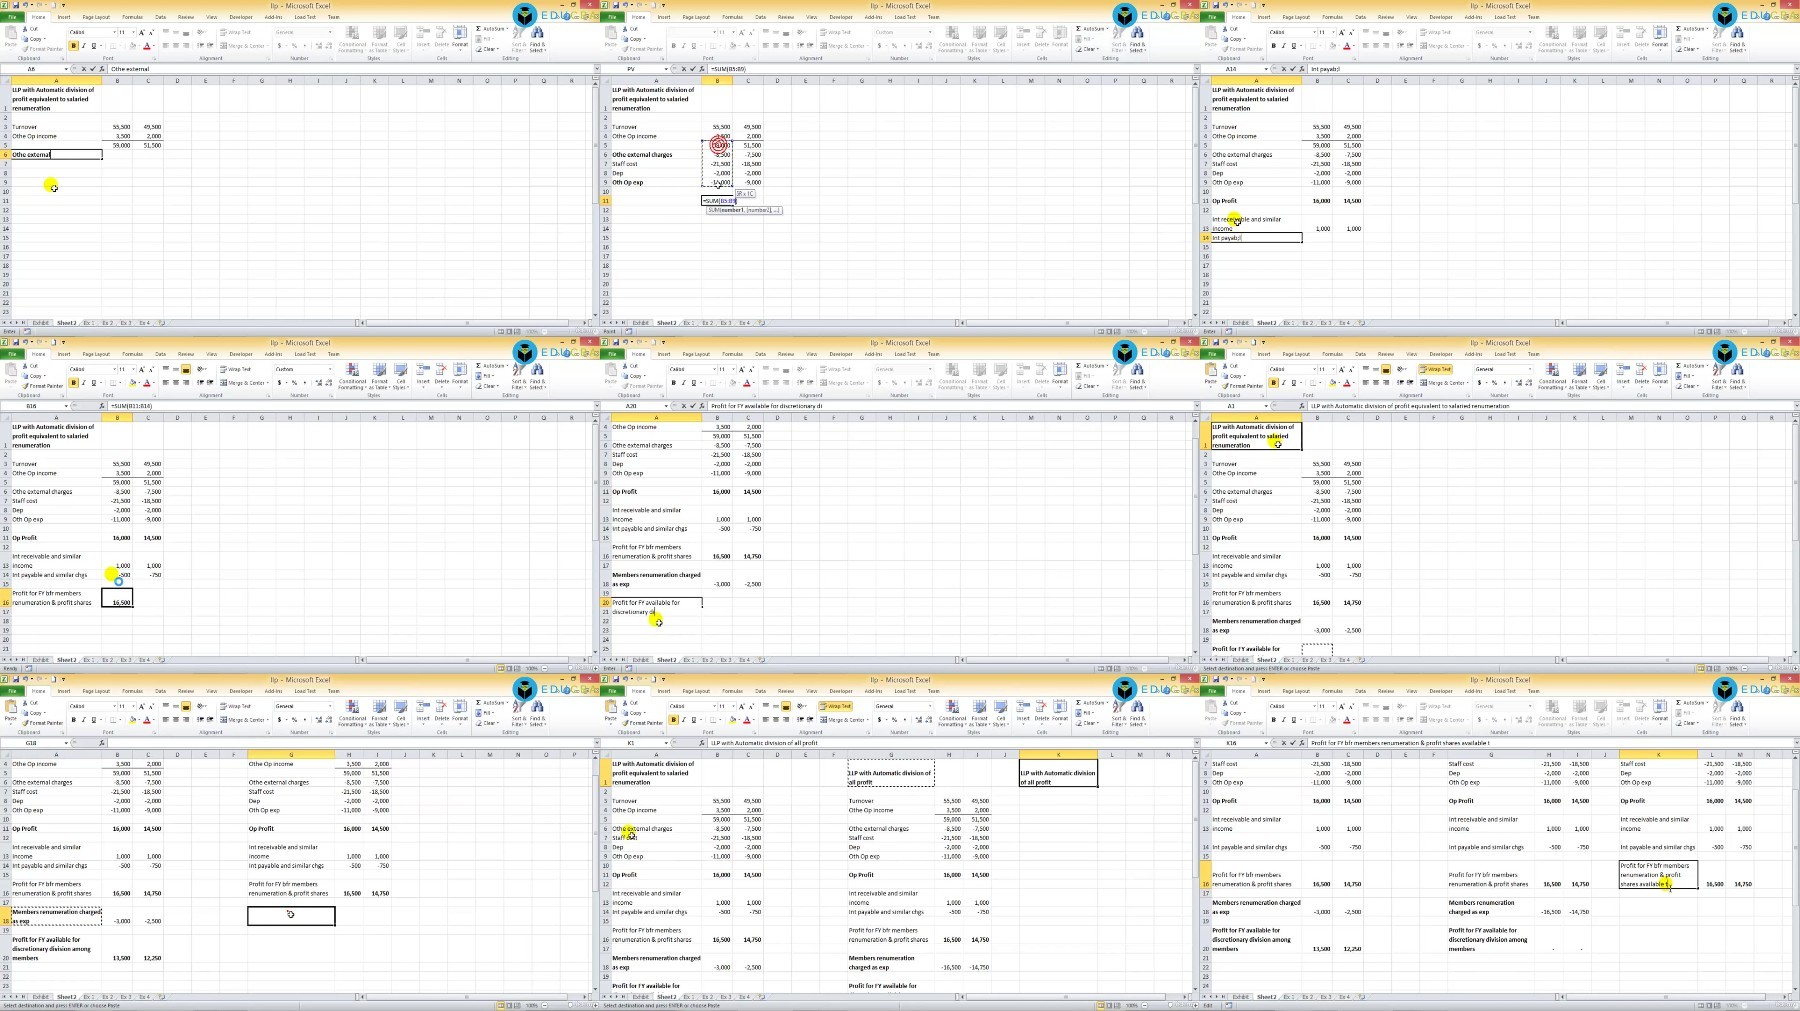Viewport: 1800px width, 1011px height.
Task: Click the Borders icon in the window with Name Box A14
Action: coord(1313,46)
